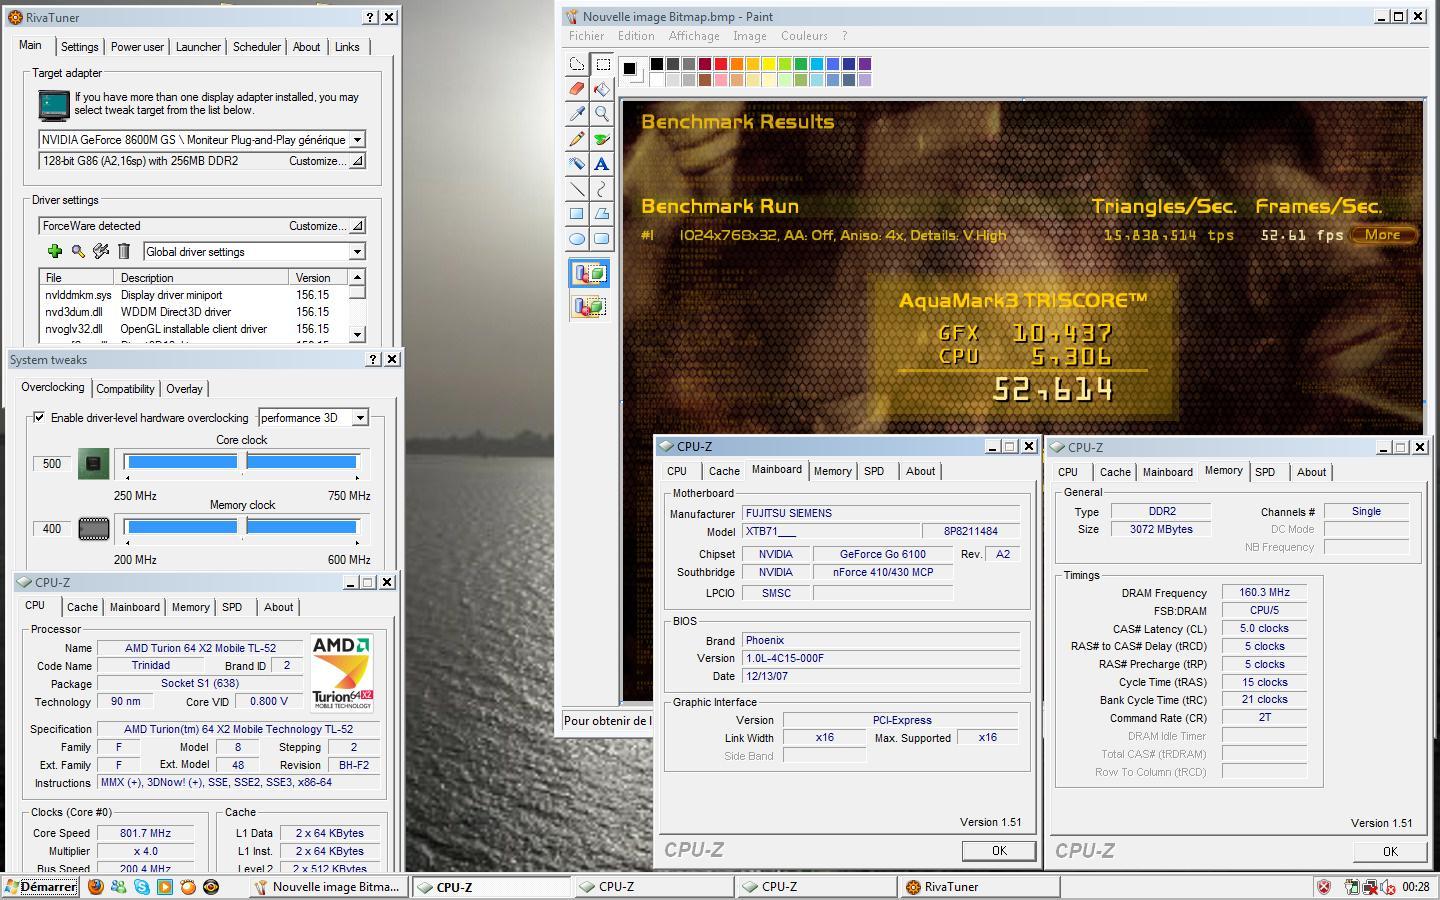Screen dimensions: 1440x900
Task: Click the More button in AquaMark results
Action: [x=1383, y=235]
